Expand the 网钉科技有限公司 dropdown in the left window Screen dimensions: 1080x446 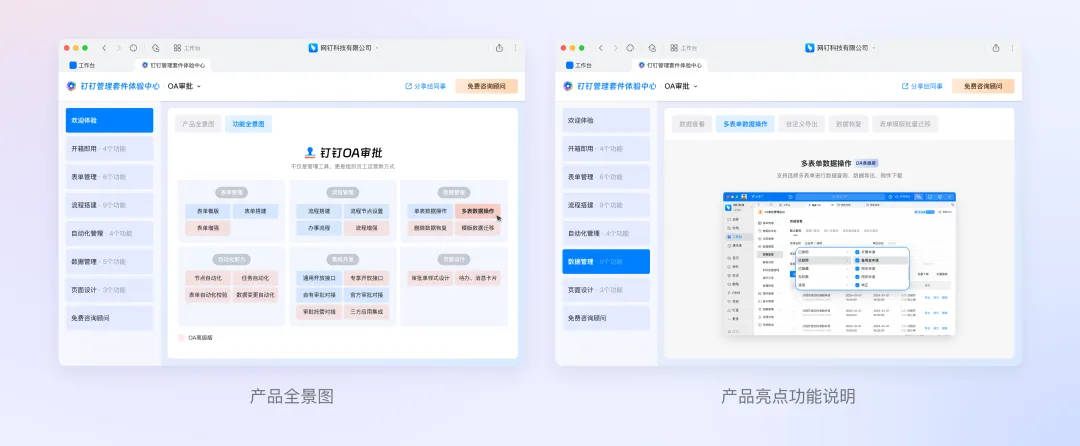[377, 48]
